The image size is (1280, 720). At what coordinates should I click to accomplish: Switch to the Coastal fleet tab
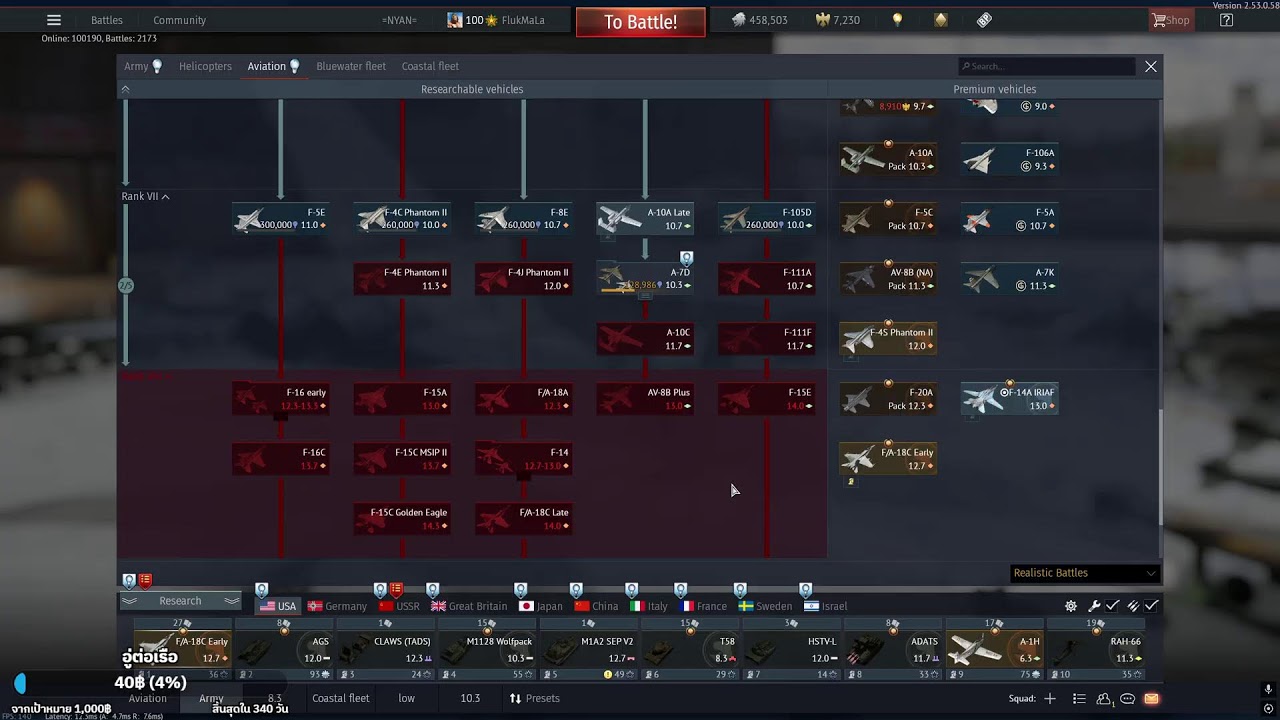[430, 66]
